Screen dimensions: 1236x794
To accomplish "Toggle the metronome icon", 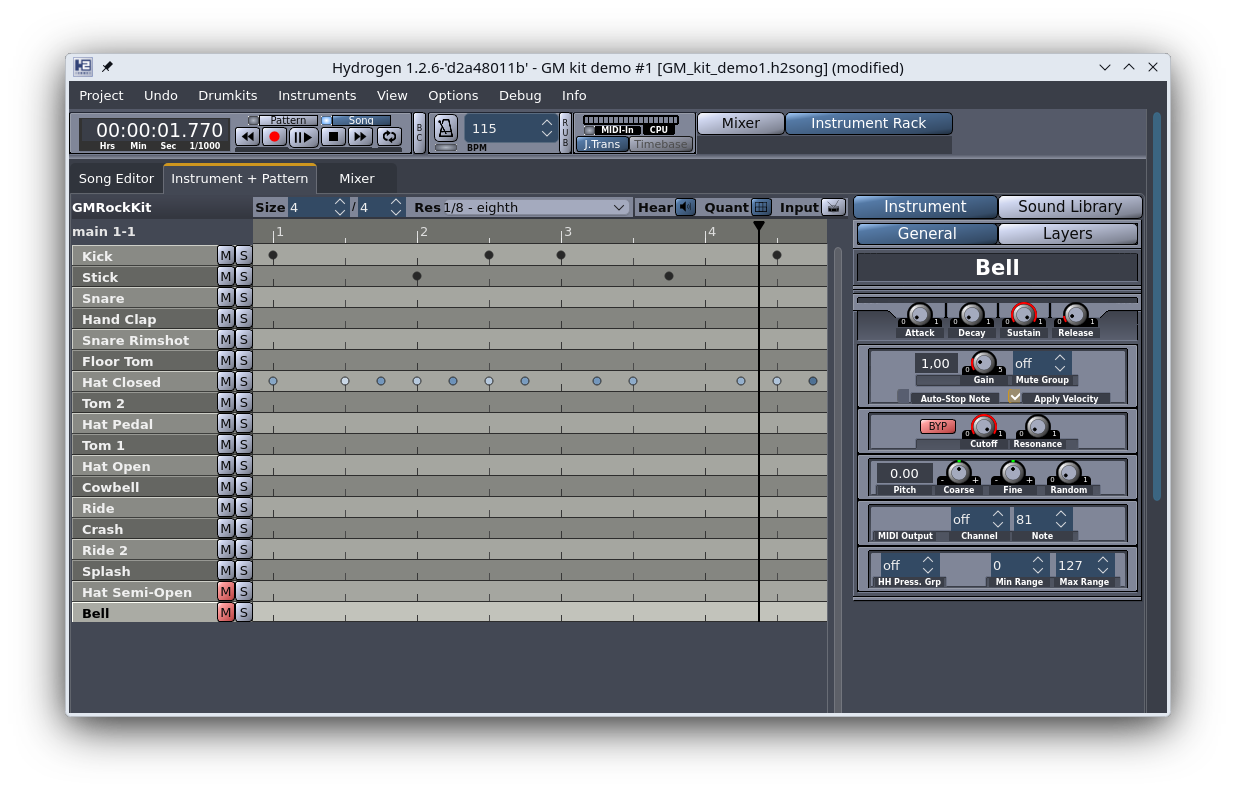I will (x=446, y=128).
